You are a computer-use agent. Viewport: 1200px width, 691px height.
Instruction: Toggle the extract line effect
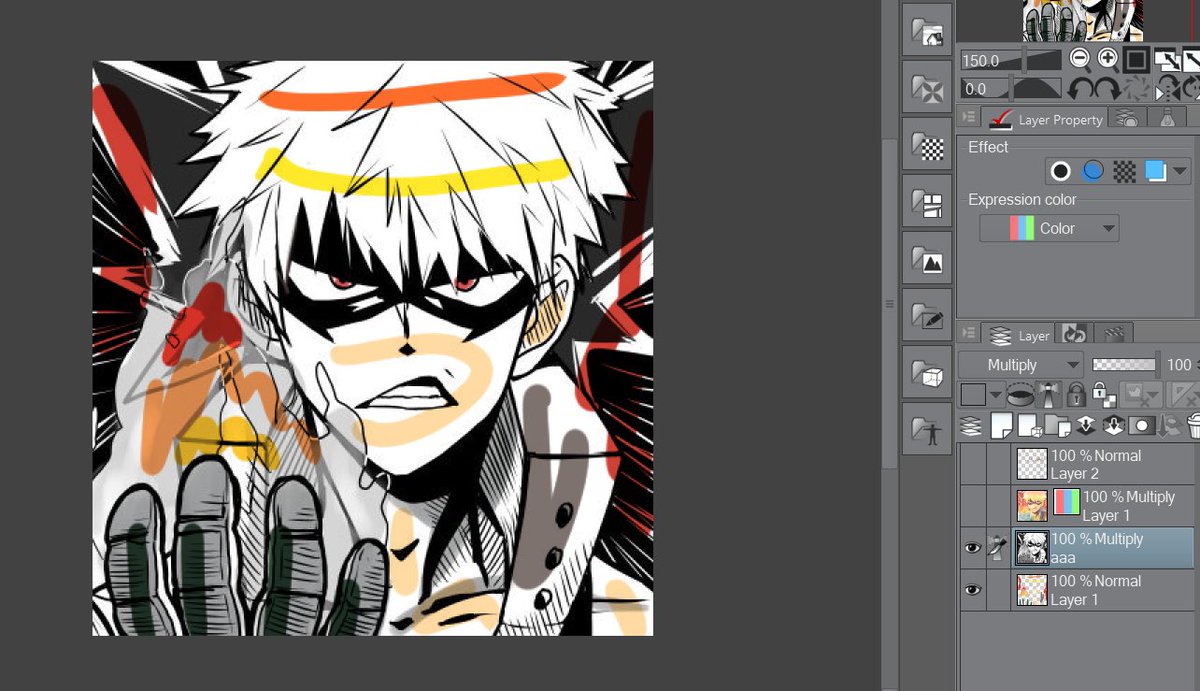pyautogui.click(x=1093, y=171)
